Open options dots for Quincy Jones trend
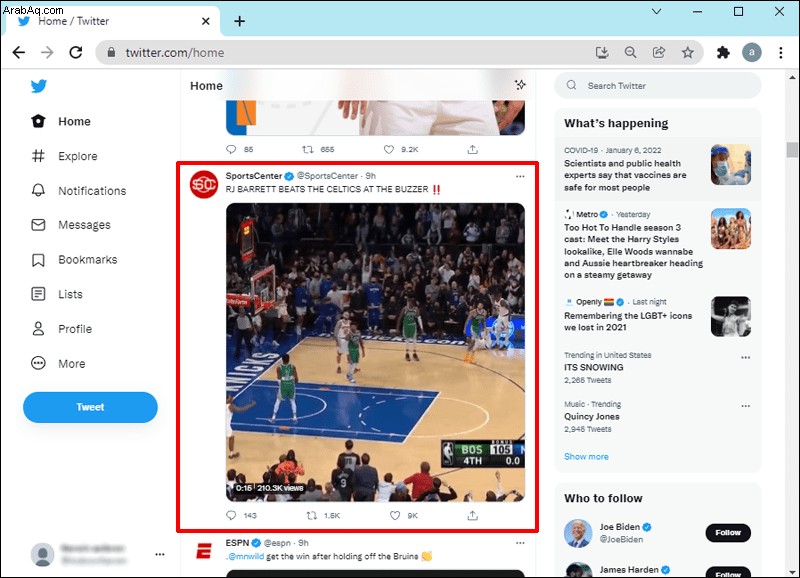This screenshot has height=578, width=800. [x=745, y=406]
